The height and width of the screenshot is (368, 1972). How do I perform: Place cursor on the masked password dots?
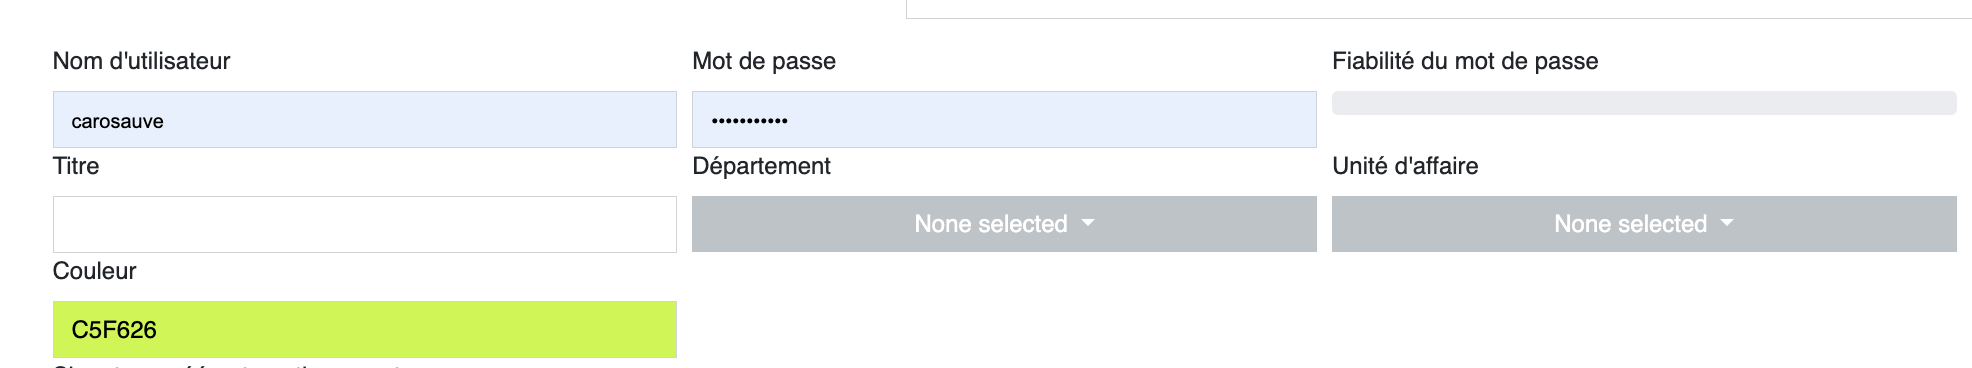tap(750, 121)
